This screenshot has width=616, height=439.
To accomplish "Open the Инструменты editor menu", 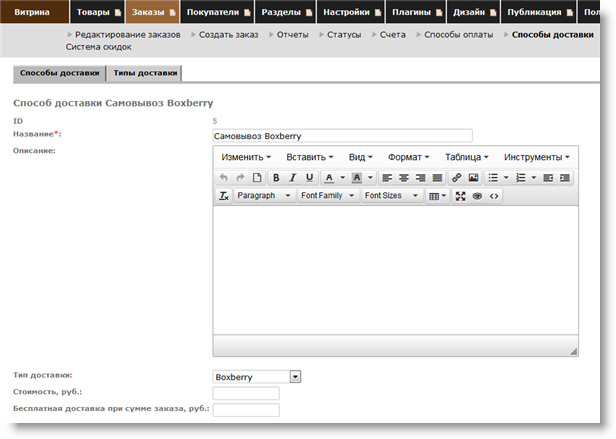I will 537,157.
